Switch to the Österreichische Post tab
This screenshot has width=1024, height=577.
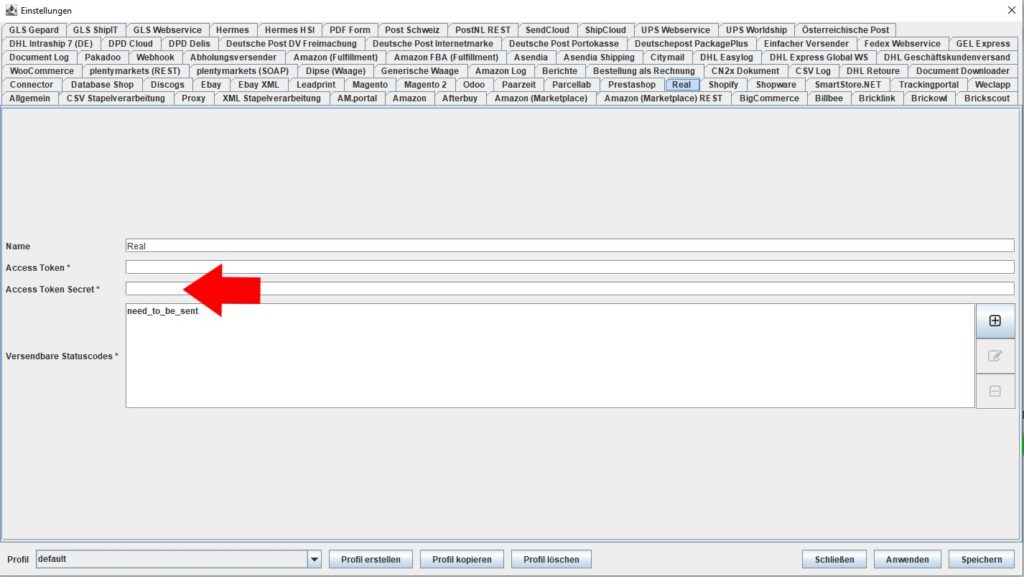845,29
